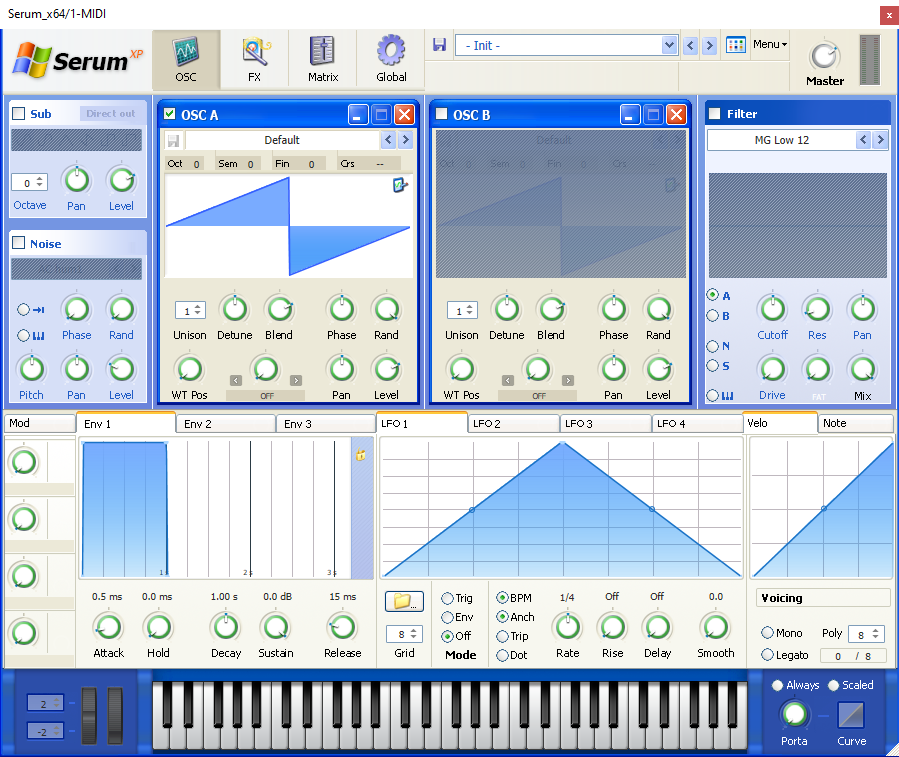Click the portamento Curve icon

pyautogui.click(x=851, y=715)
